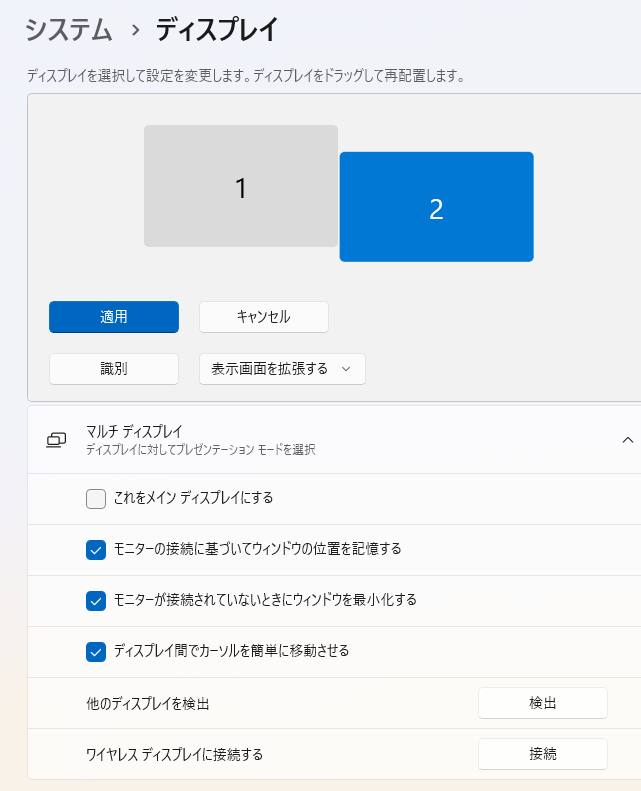Toggle モニターが接続されていないときにウィンドウを最小化する checkbox
The image size is (641, 791).
96,600
